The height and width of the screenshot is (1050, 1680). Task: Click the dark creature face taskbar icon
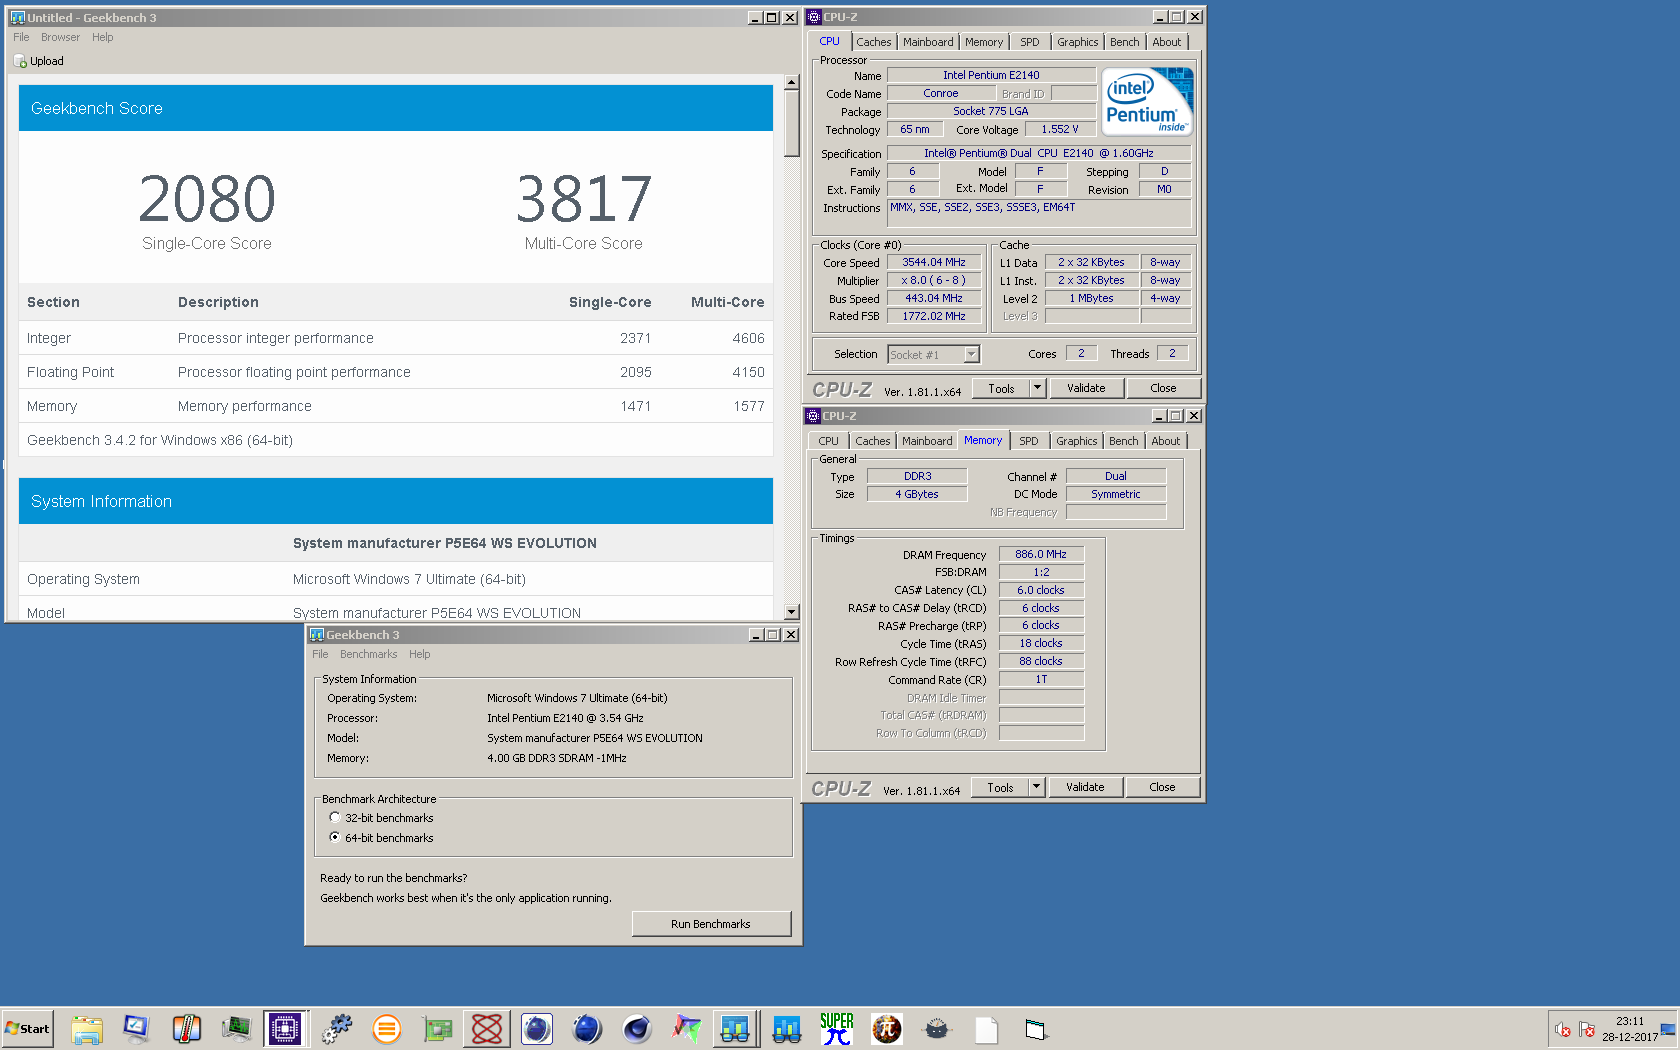coord(937,1029)
